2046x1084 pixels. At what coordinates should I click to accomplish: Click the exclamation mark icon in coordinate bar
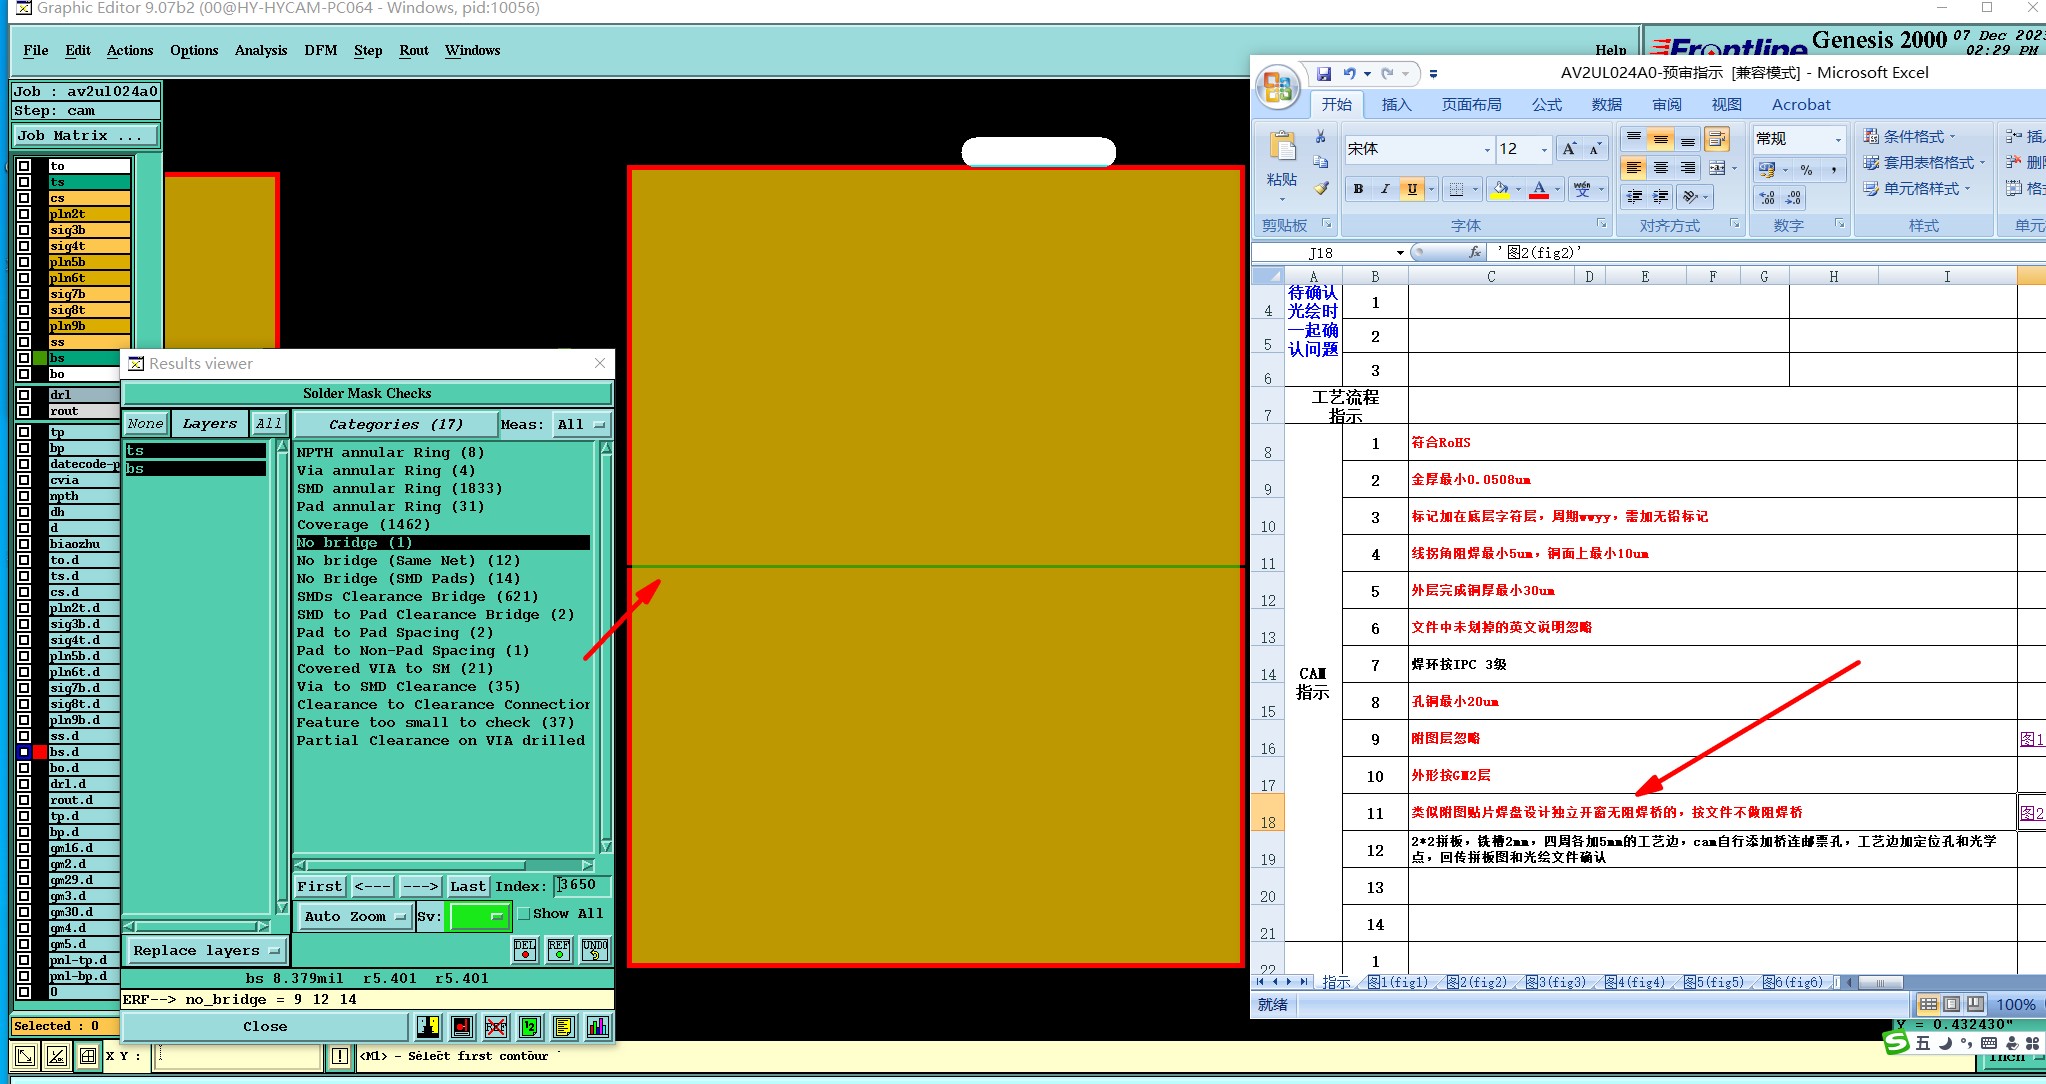click(x=340, y=1056)
